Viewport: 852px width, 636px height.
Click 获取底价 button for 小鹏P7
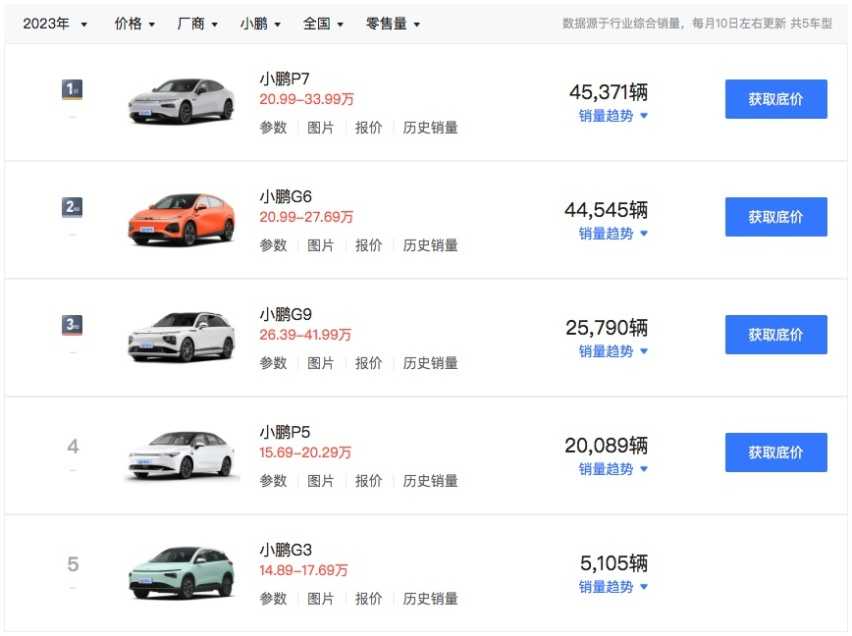point(776,99)
